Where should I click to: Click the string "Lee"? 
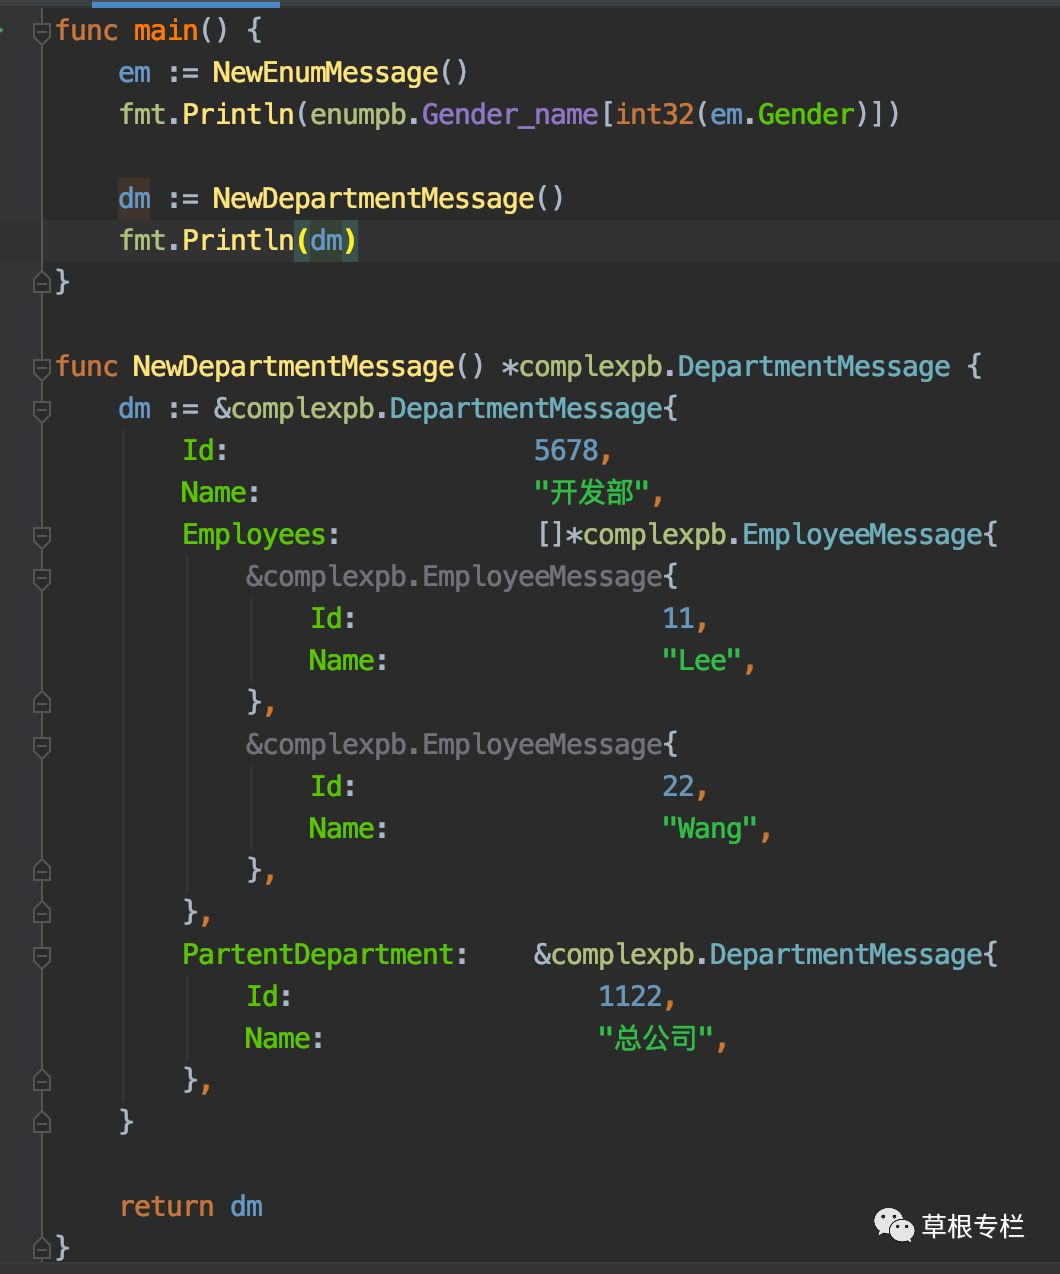pos(702,661)
